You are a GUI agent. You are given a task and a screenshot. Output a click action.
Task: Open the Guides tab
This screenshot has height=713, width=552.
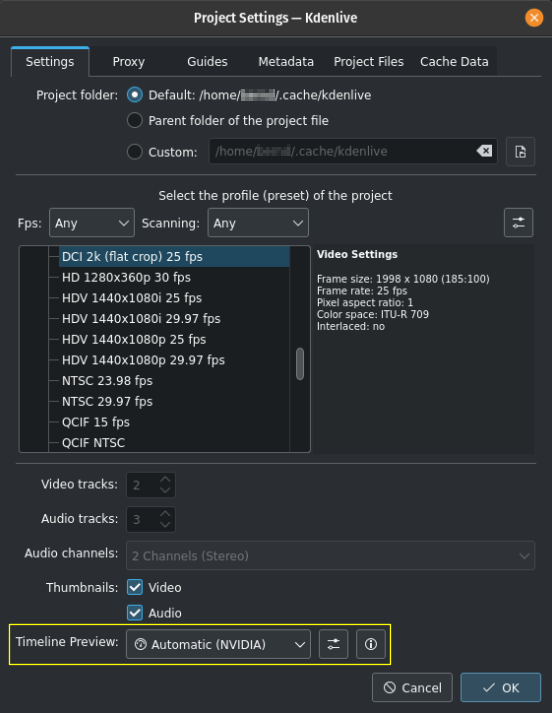(x=207, y=61)
